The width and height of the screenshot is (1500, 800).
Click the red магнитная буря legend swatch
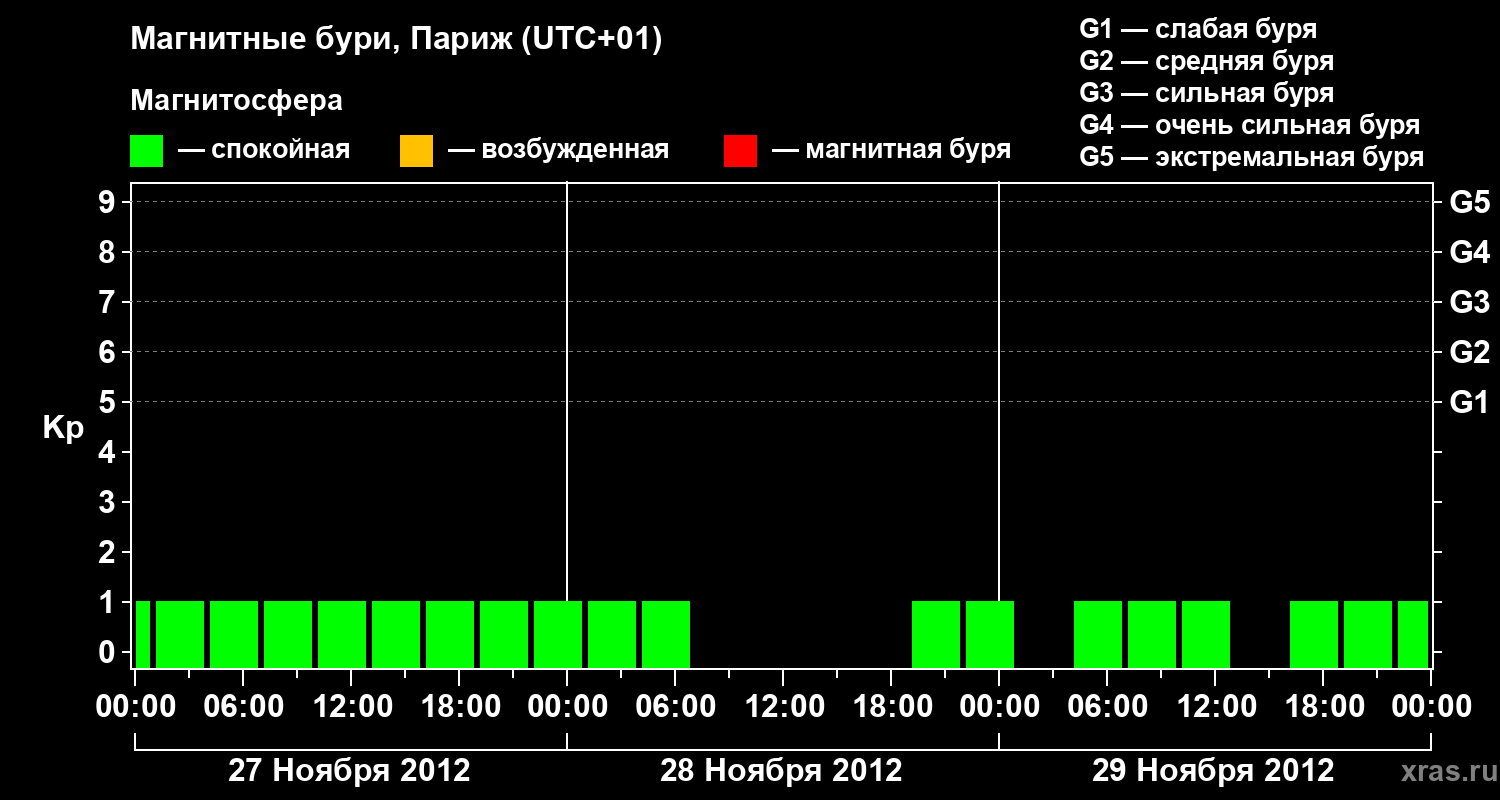coord(740,151)
